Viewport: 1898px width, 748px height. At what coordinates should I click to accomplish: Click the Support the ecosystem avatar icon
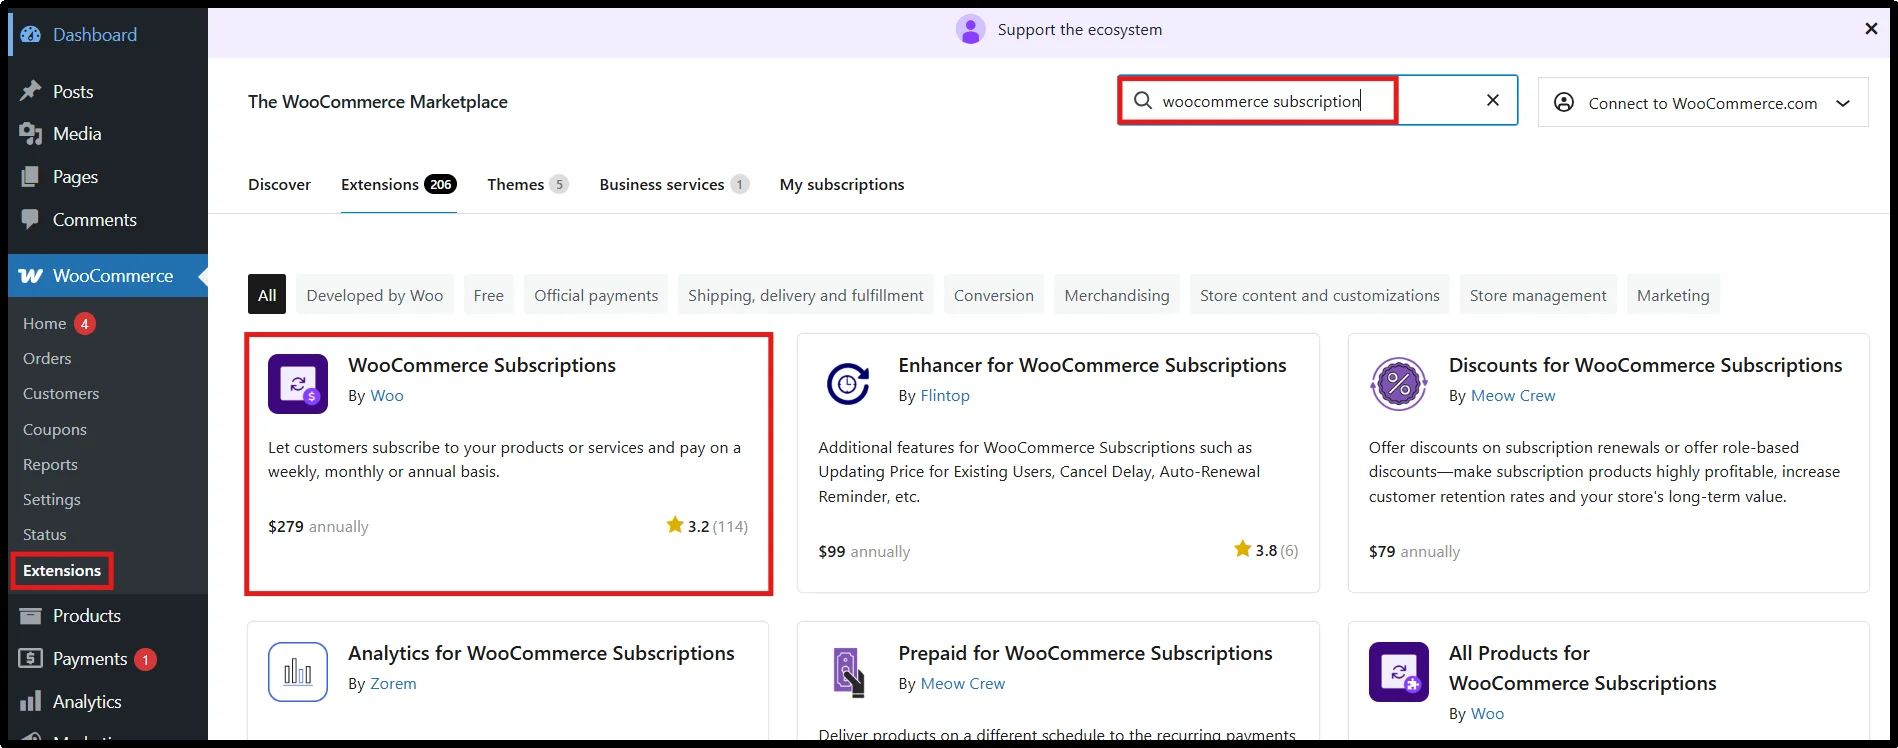[970, 29]
